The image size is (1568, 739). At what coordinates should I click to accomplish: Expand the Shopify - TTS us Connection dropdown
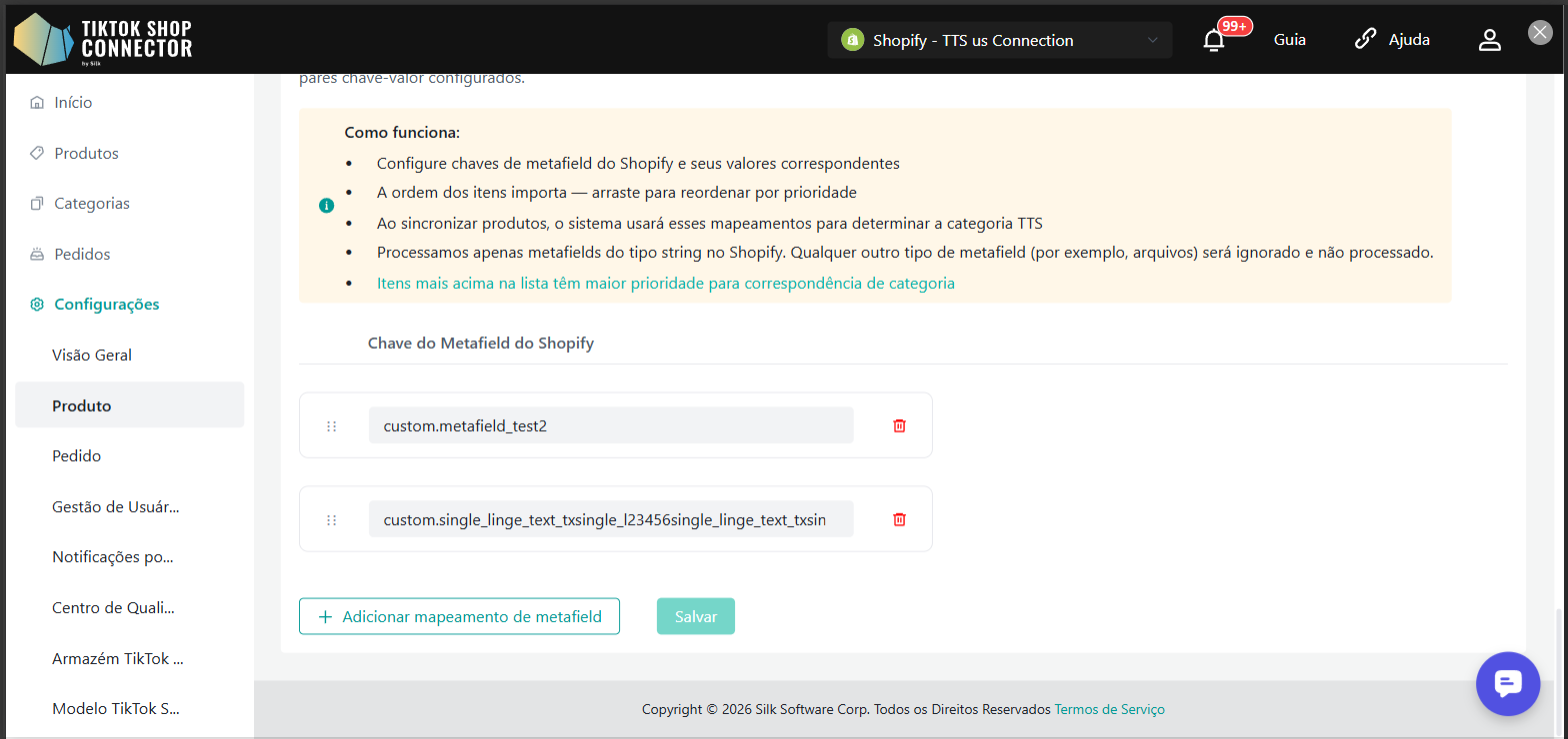[999, 40]
